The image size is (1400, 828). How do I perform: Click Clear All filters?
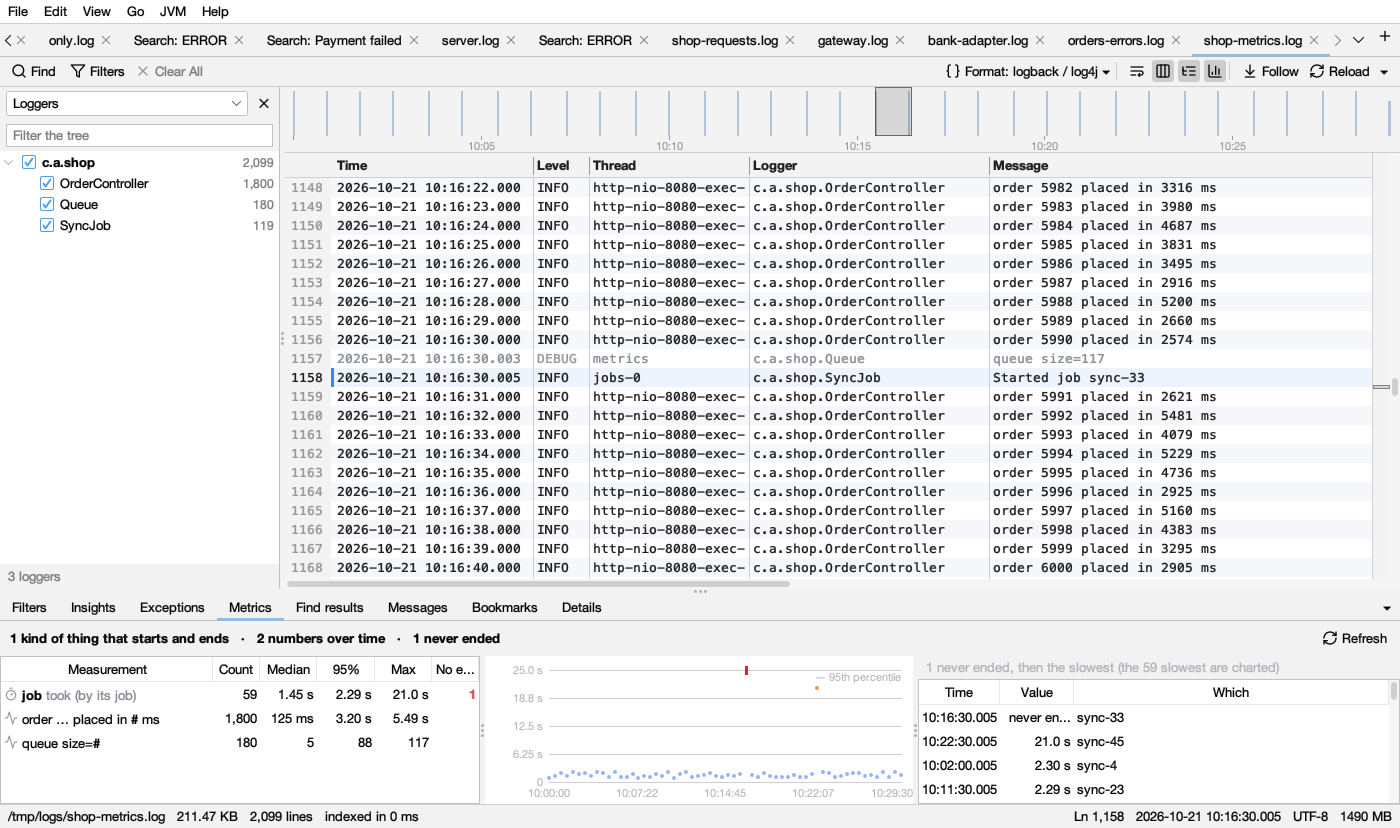click(170, 71)
